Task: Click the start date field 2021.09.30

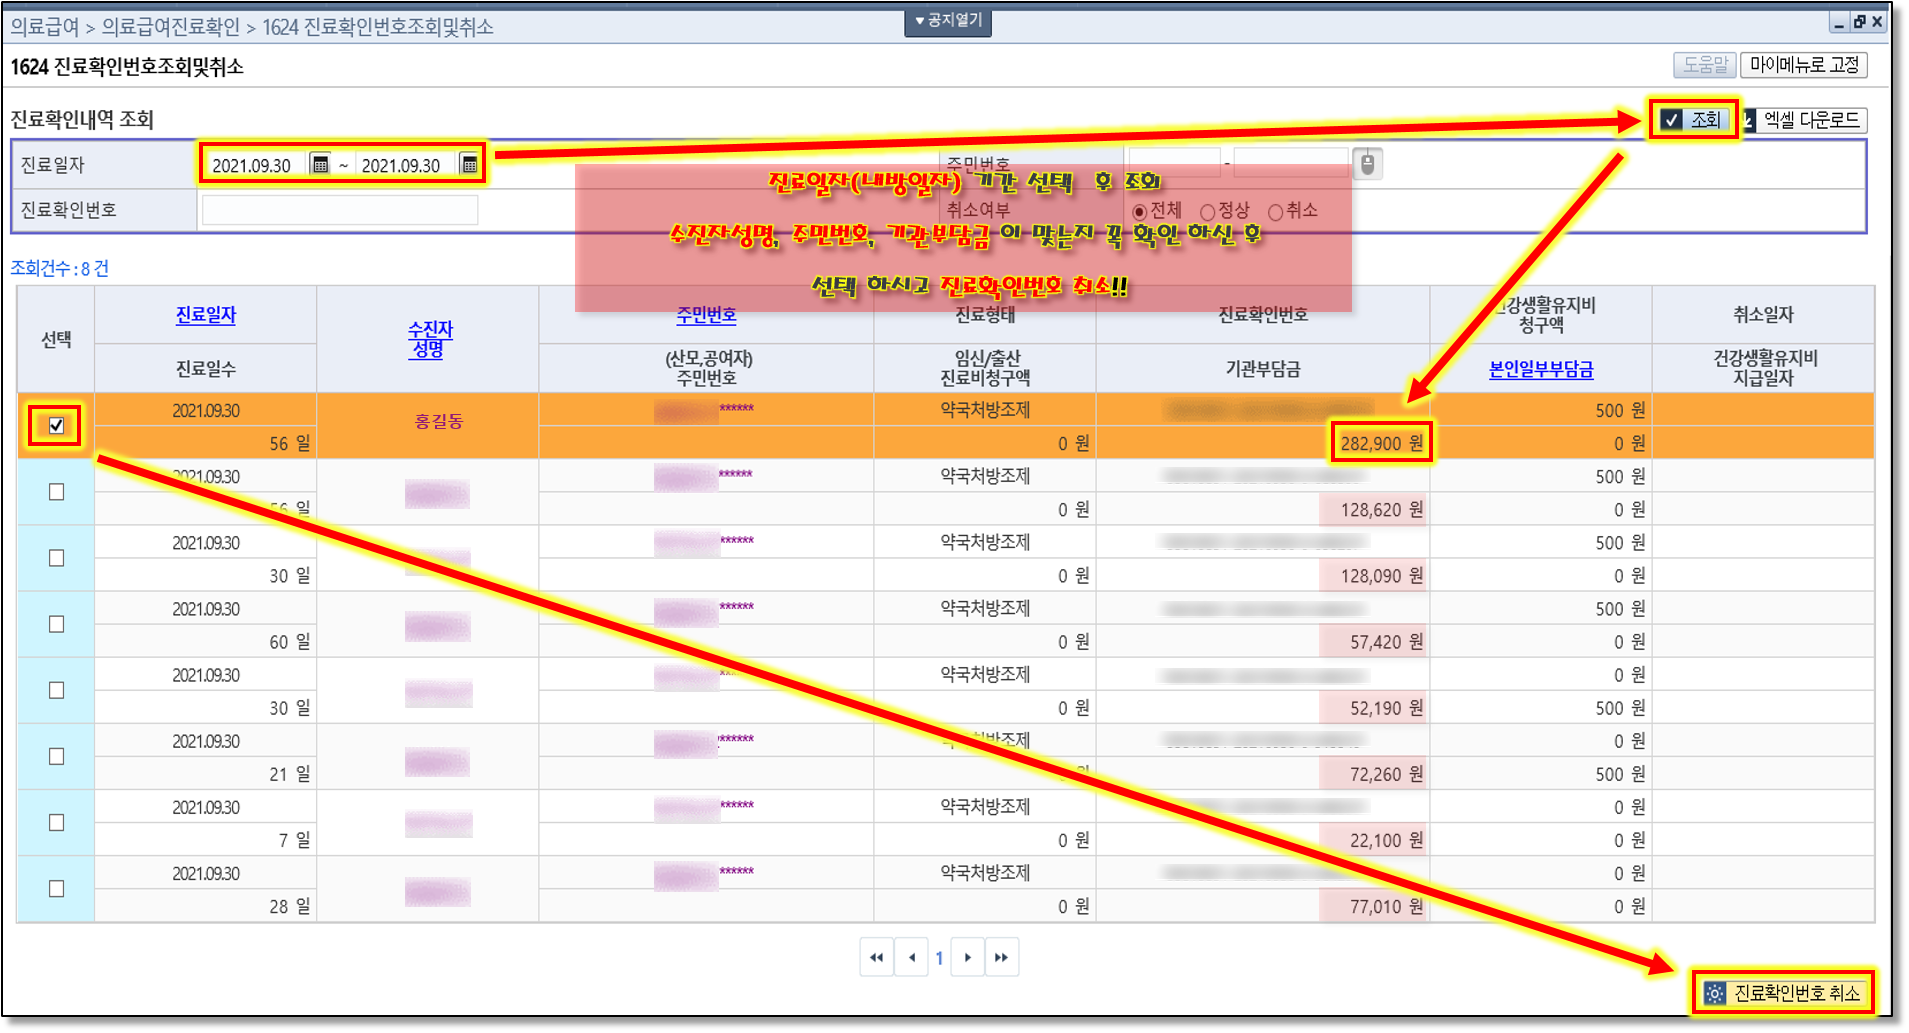Action: click(x=254, y=165)
